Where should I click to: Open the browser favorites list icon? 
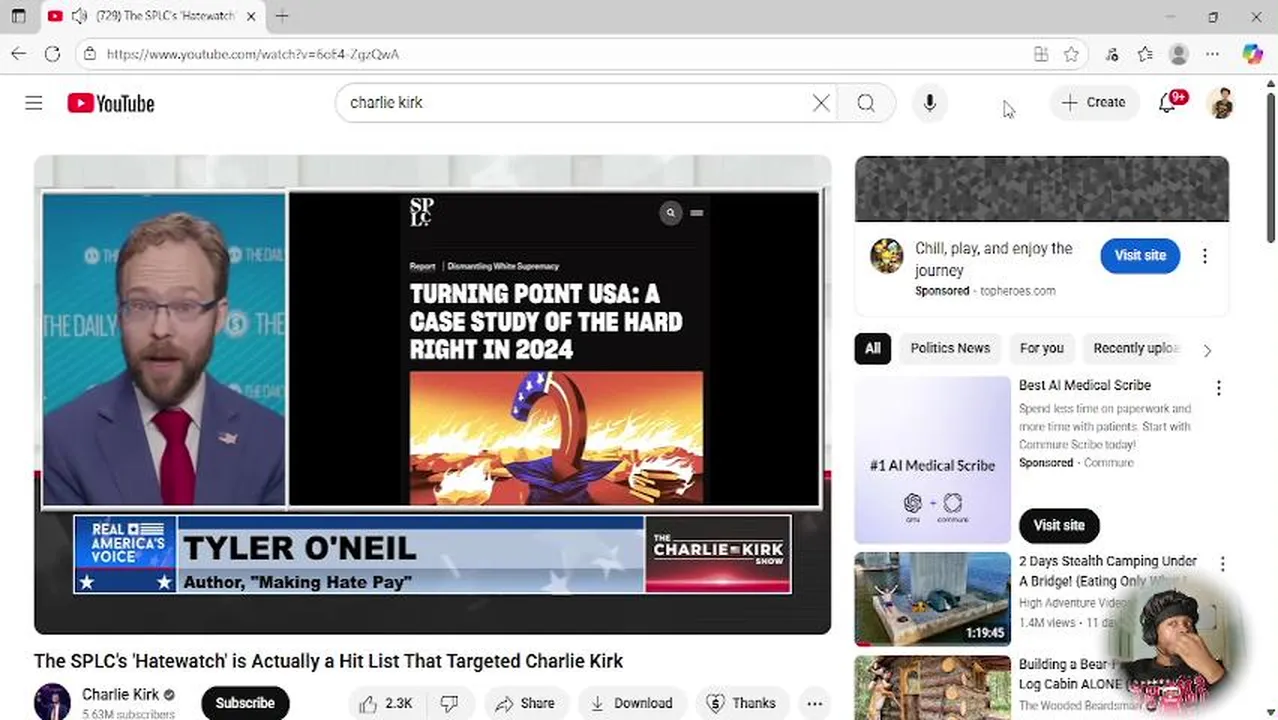click(x=1145, y=54)
